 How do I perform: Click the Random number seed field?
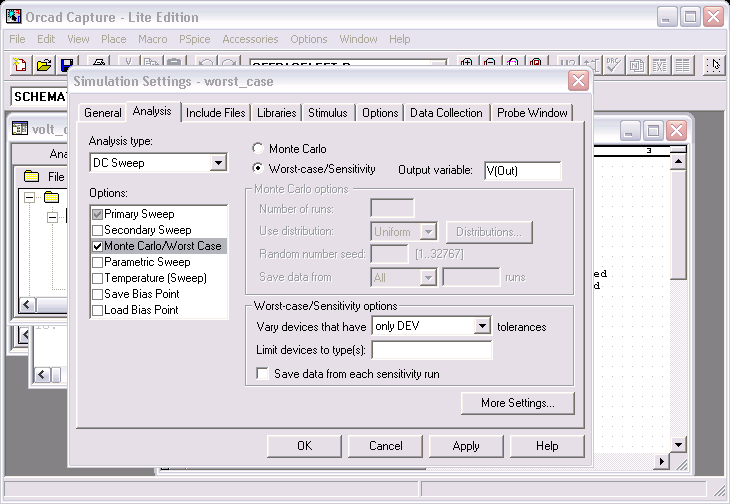(x=389, y=254)
